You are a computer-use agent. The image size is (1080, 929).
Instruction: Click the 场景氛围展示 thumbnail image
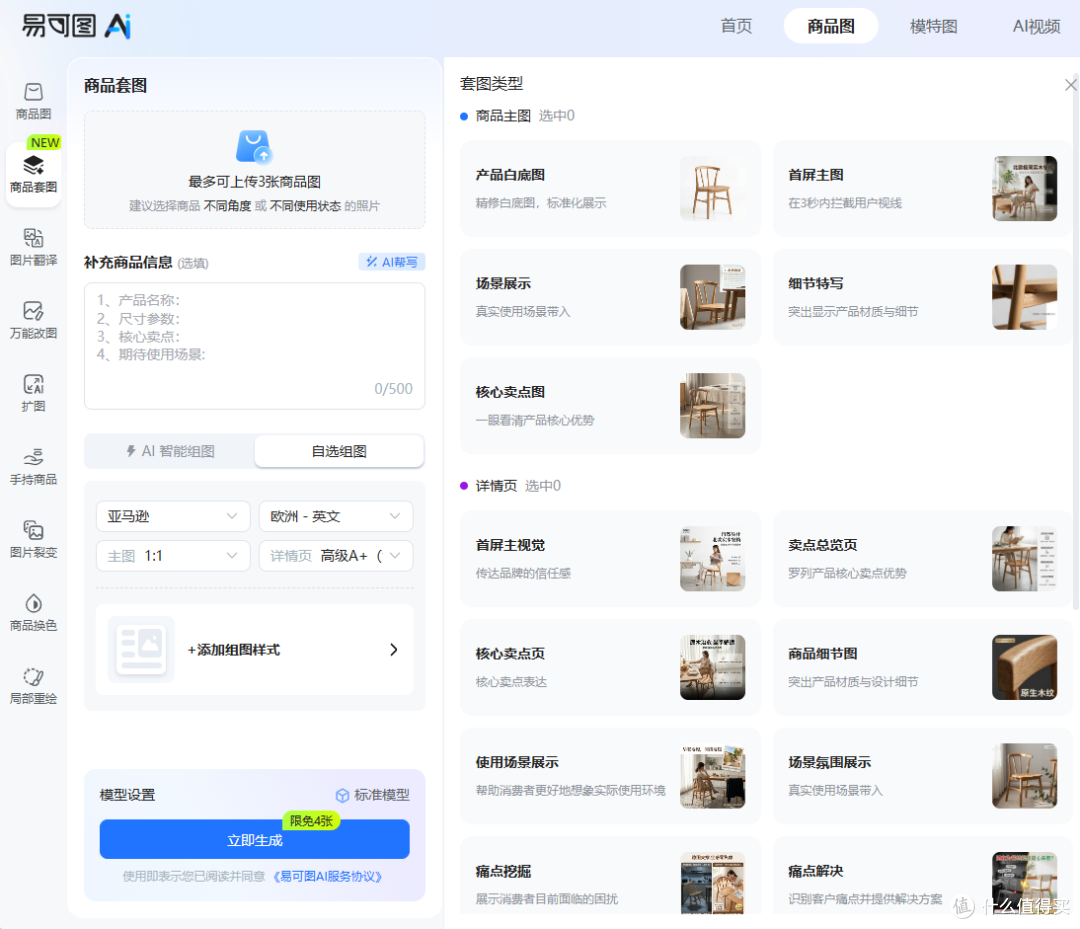(1024, 776)
